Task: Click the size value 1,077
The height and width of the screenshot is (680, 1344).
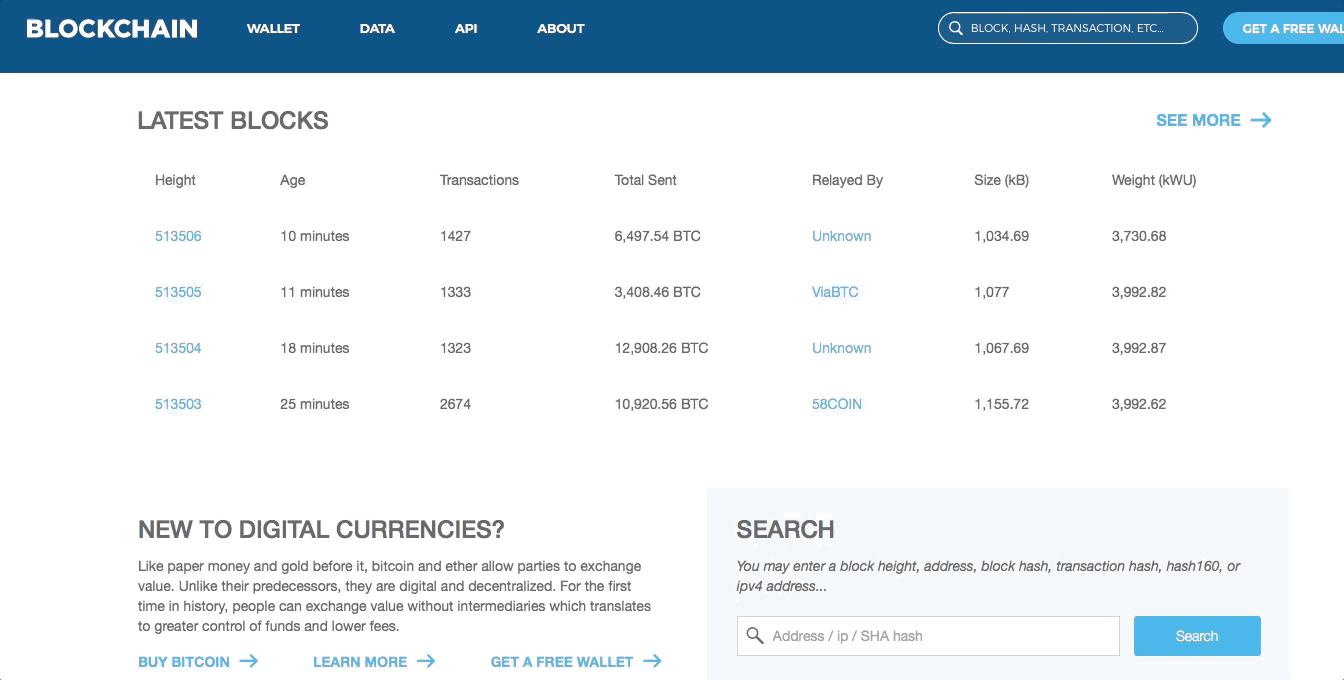Action: (992, 292)
